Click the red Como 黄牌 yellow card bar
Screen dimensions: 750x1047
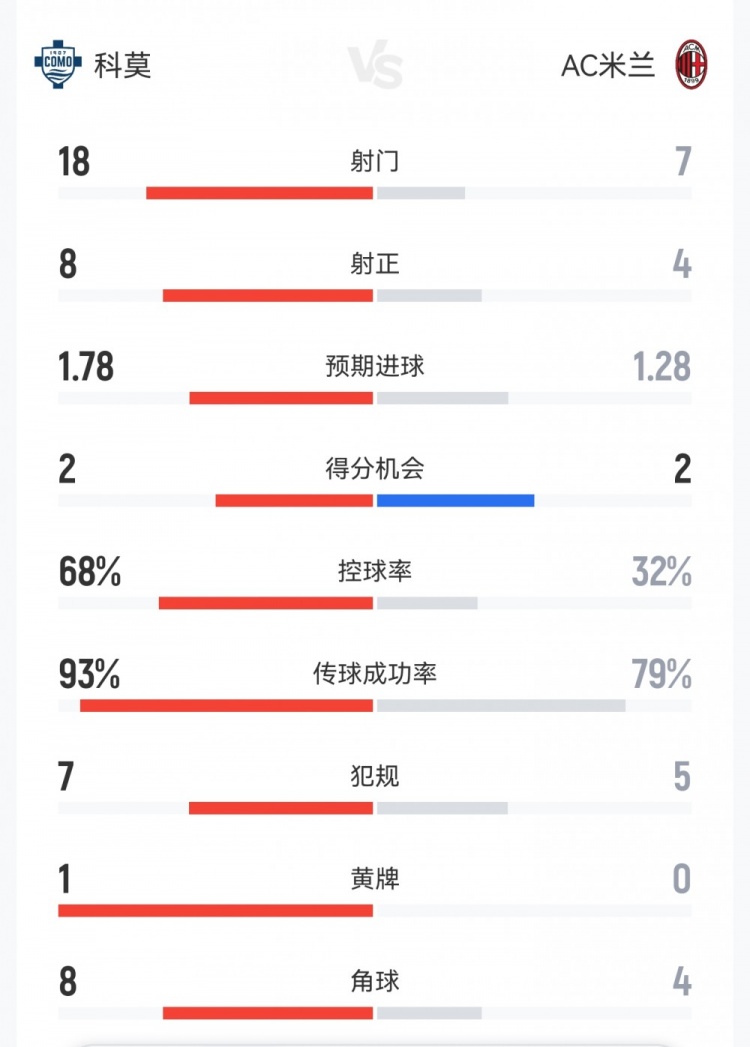click(x=215, y=910)
